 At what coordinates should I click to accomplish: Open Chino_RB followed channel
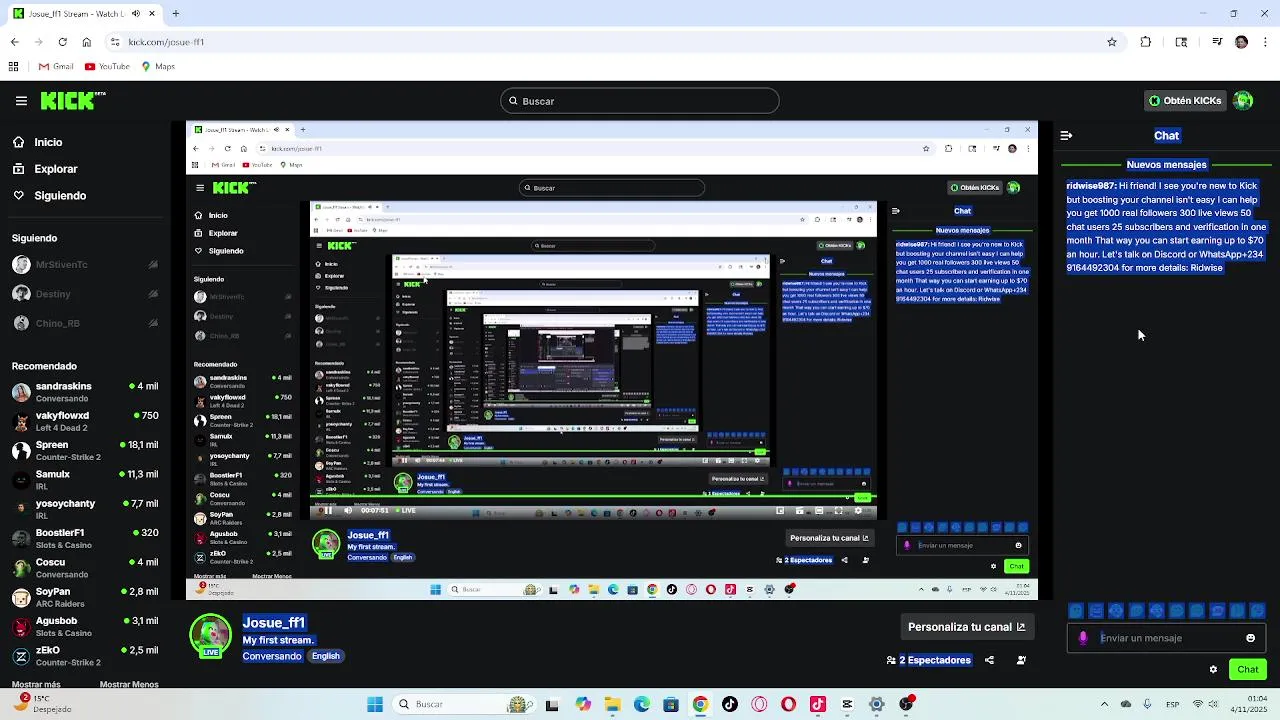[85, 324]
